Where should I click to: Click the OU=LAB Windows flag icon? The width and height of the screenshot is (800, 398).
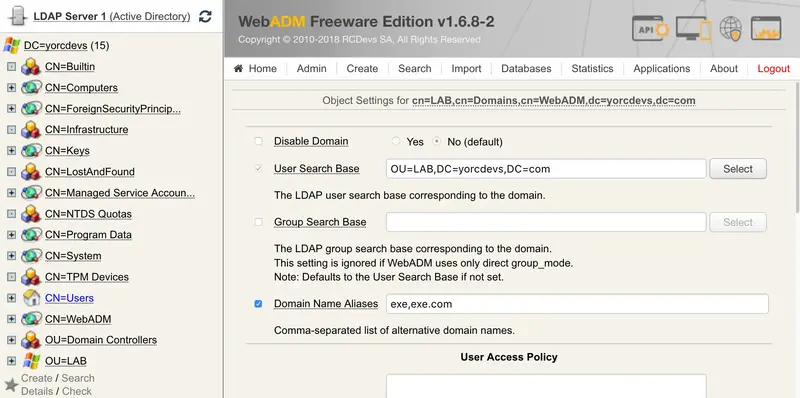tap(32, 361)
